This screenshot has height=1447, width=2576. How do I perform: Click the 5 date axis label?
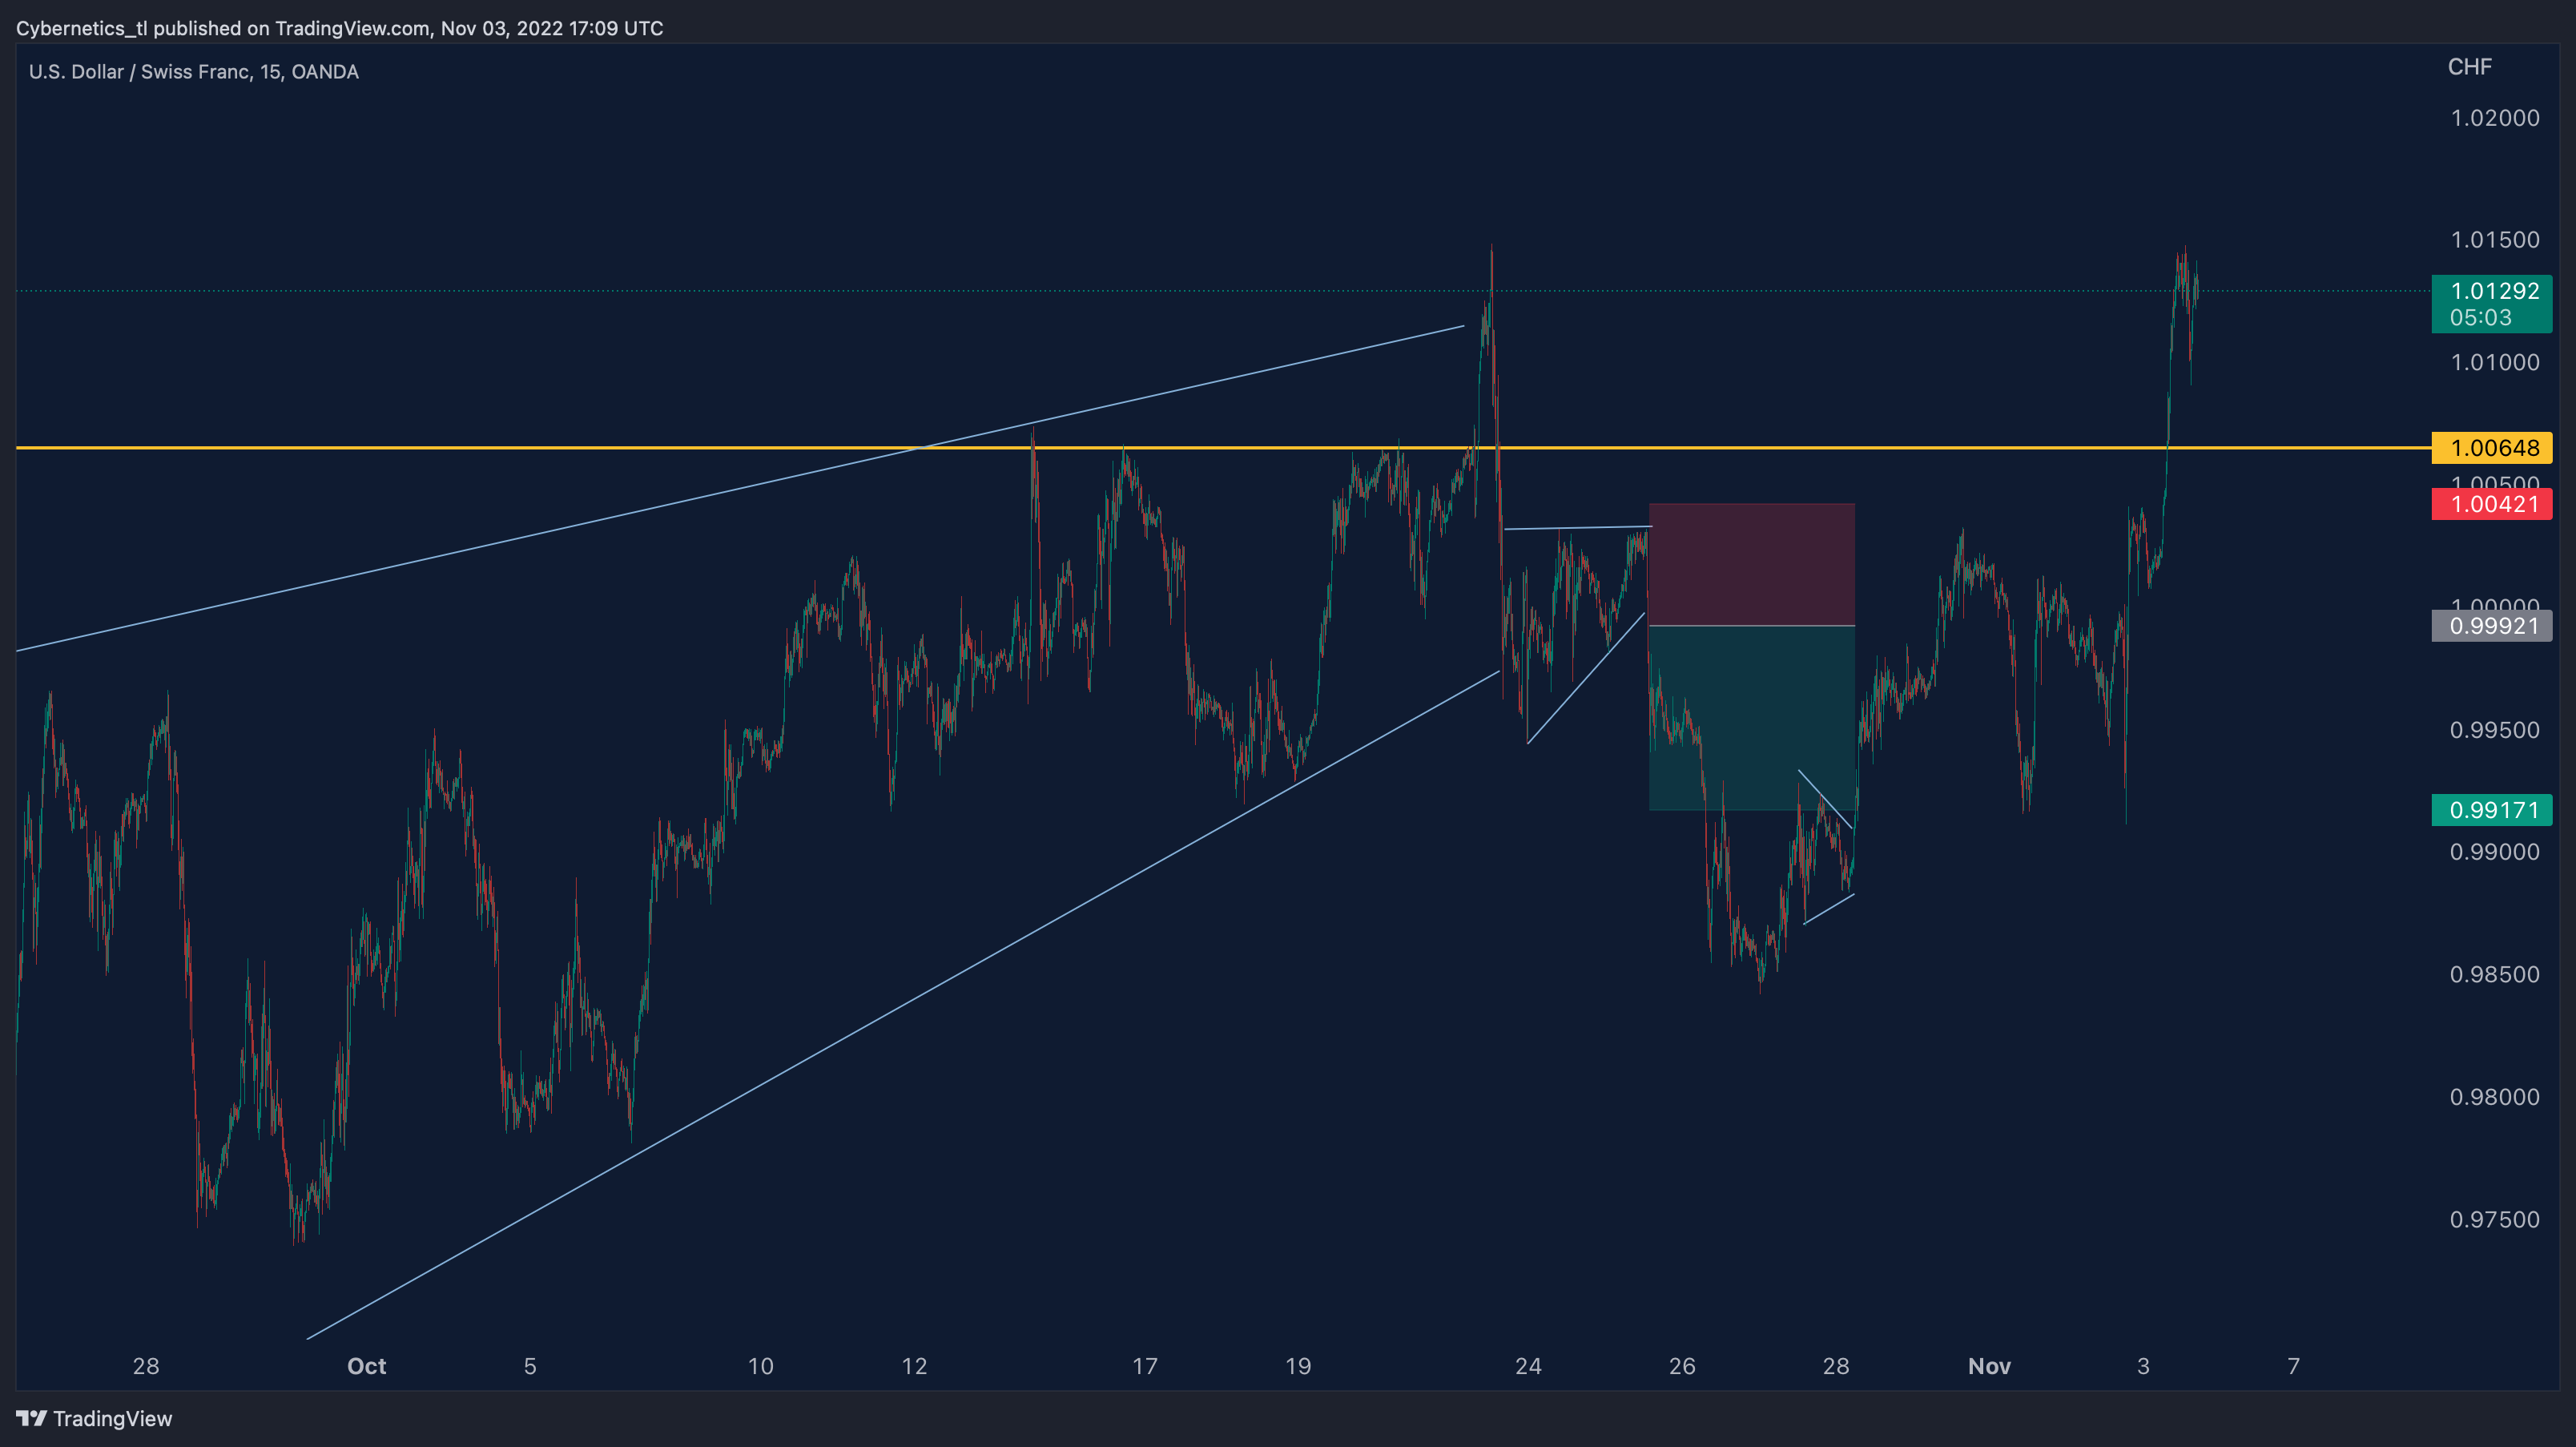(530, 1366)
